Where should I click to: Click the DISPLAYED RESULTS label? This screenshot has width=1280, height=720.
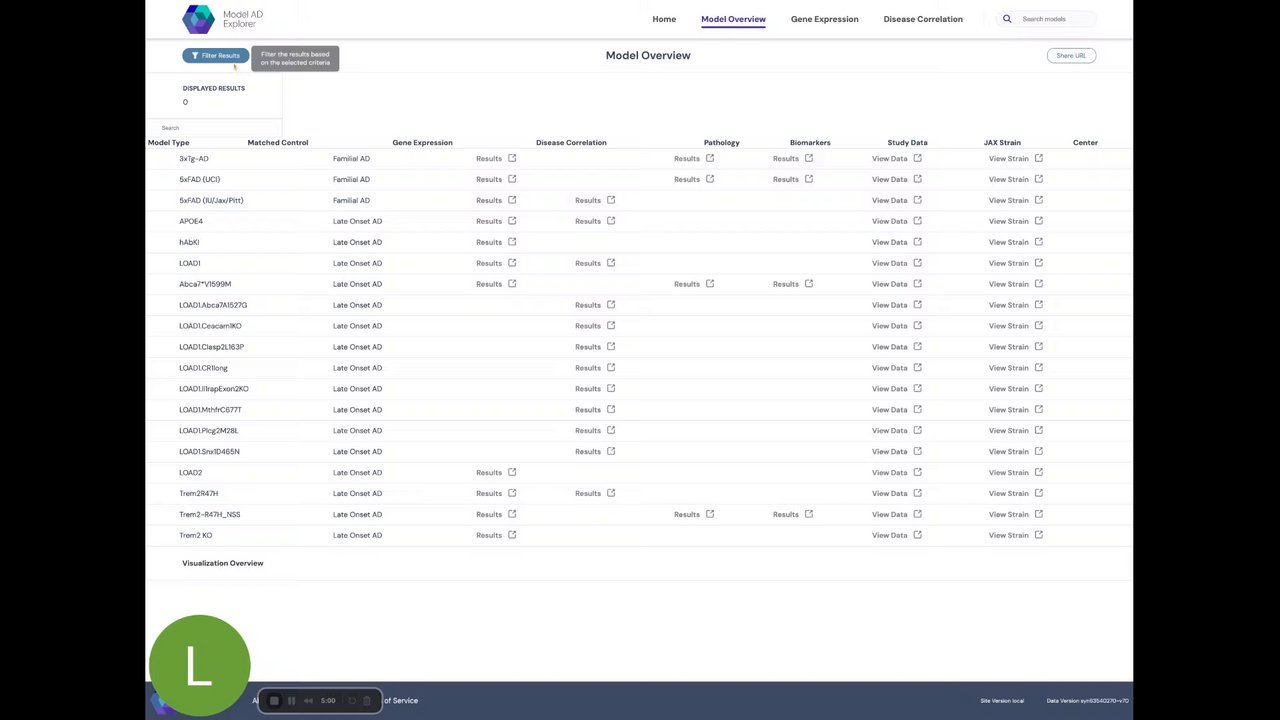pos(214,88)
